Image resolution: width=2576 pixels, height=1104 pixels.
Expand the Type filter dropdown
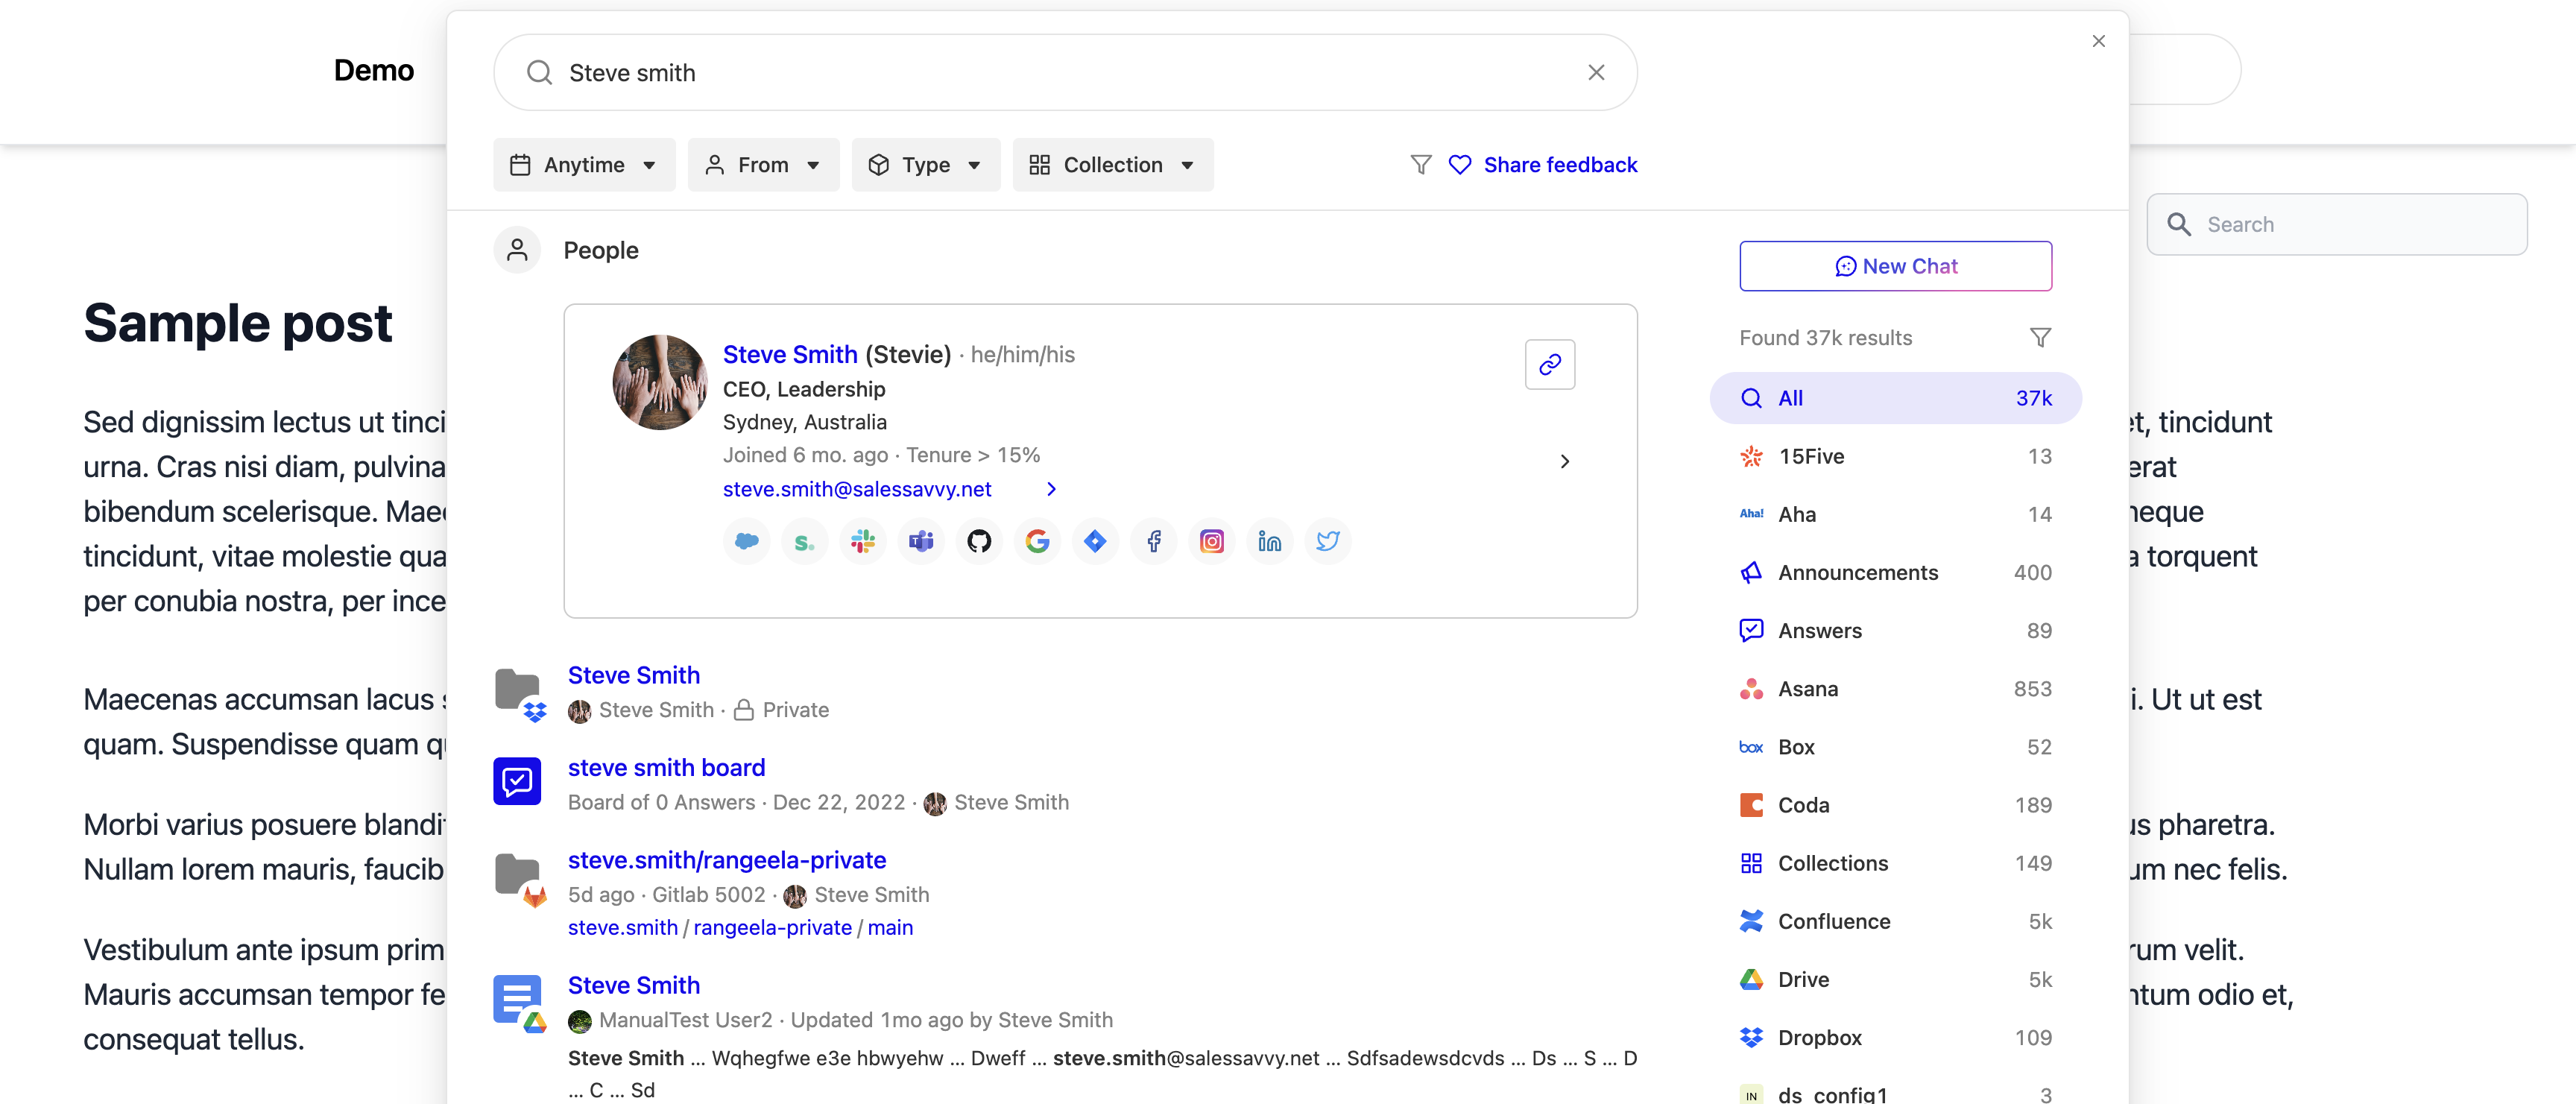[x=925, y=164]
